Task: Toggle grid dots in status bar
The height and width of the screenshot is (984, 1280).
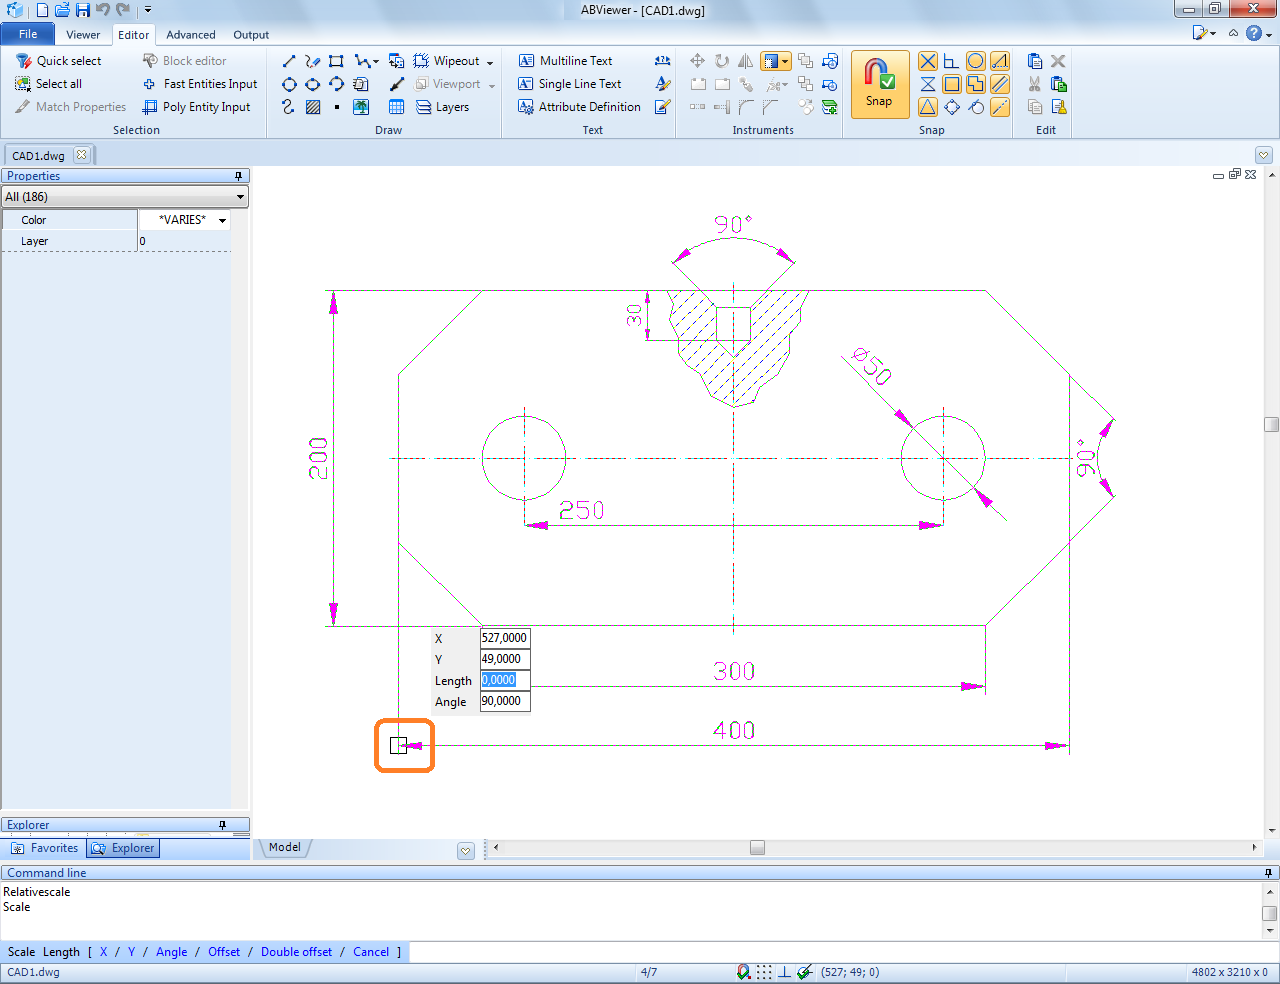Action: tap(764, 972)
